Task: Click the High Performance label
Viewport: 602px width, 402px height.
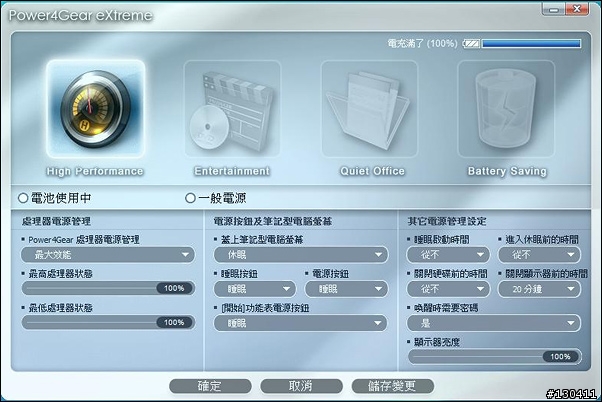Action: click(x=95, y=171)
